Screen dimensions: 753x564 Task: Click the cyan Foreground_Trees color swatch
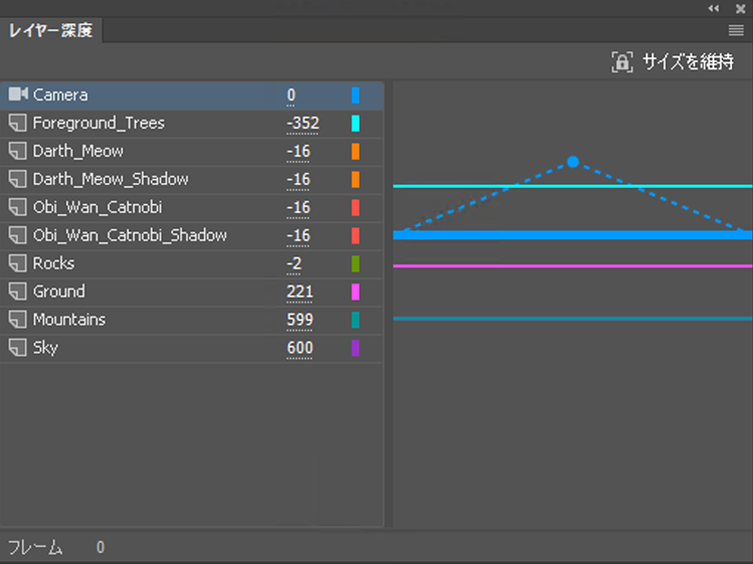[355, 124]
